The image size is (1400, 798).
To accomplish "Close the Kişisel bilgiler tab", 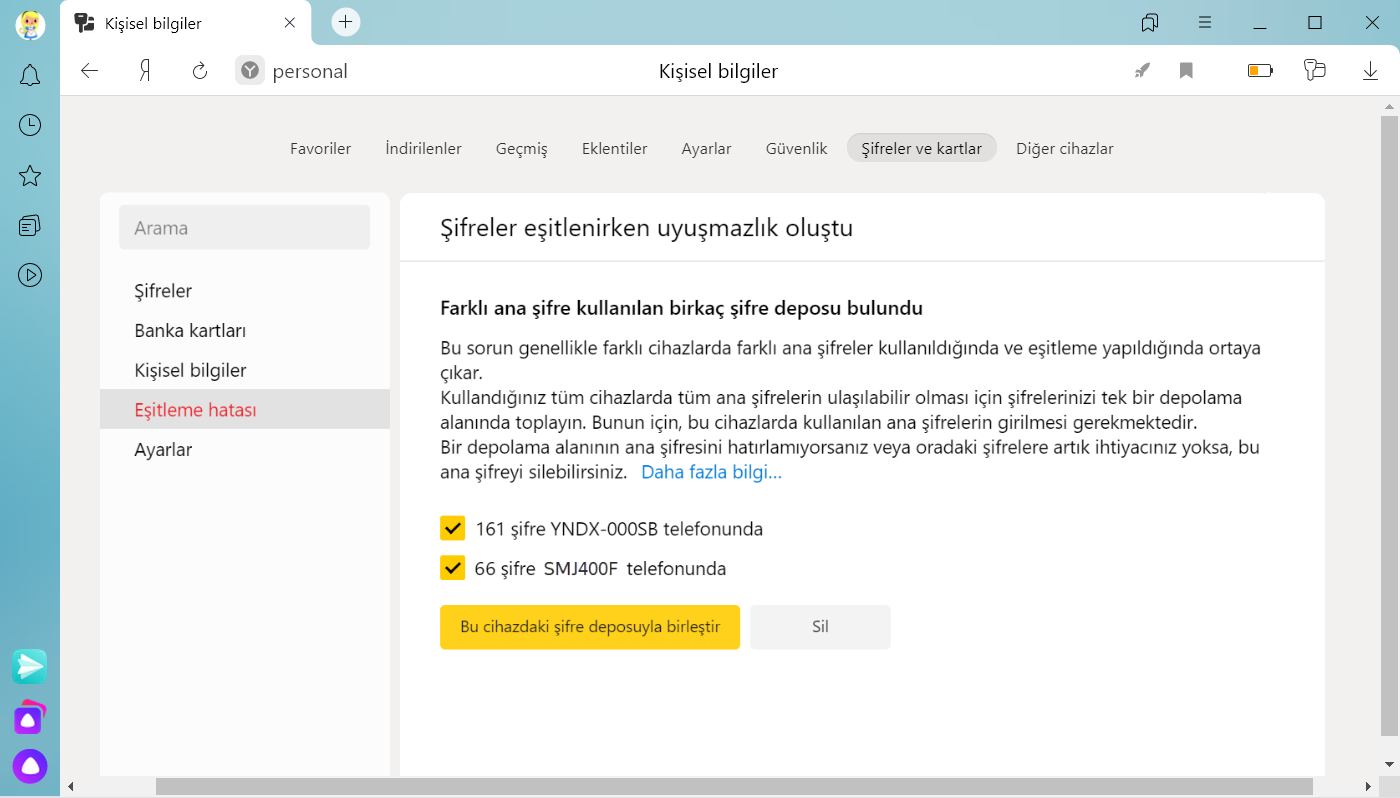I will click(x=291, y=22).
